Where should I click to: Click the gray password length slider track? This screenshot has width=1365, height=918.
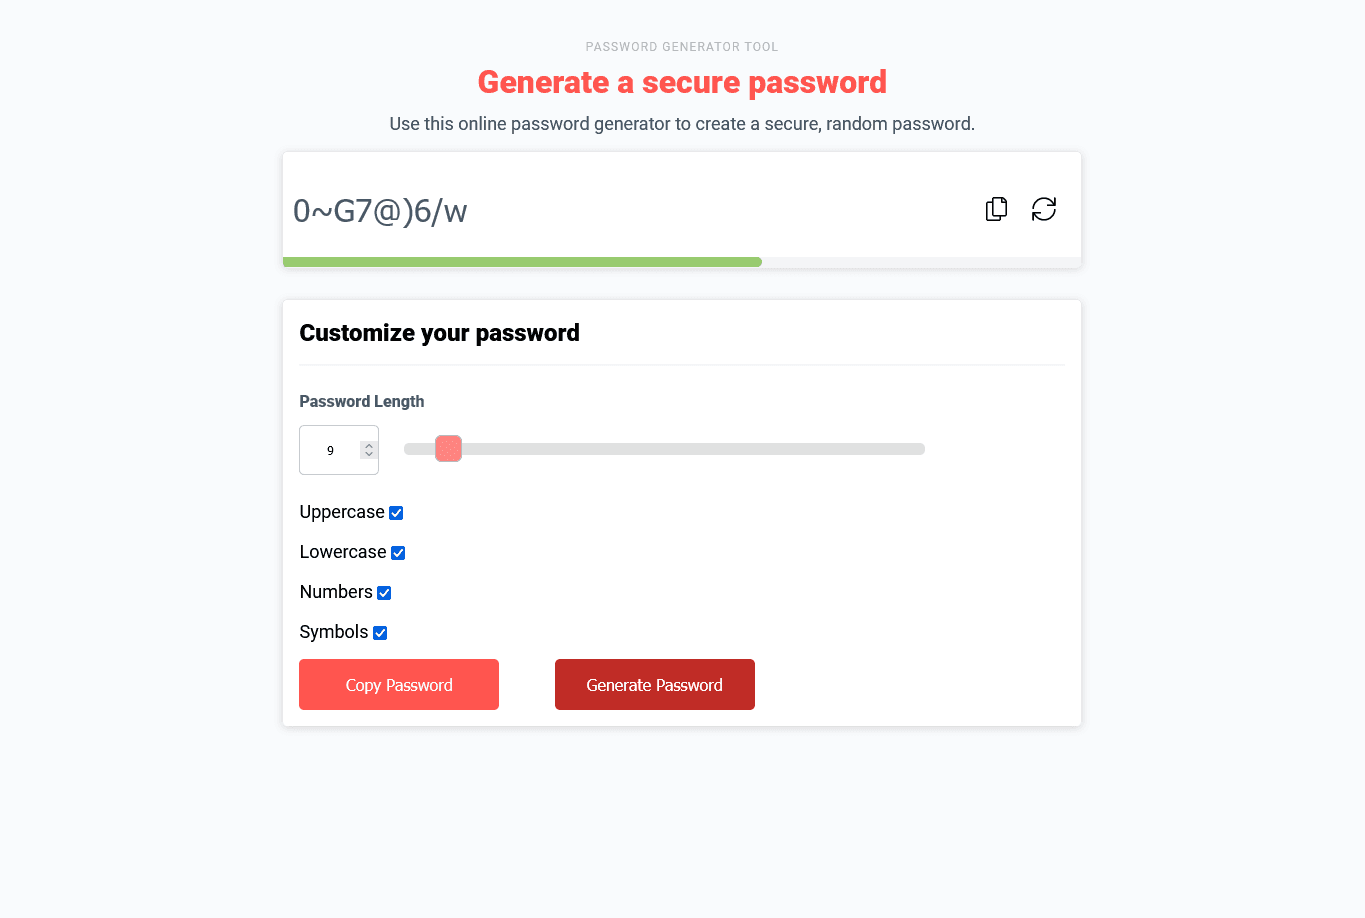tap(664, 449)
